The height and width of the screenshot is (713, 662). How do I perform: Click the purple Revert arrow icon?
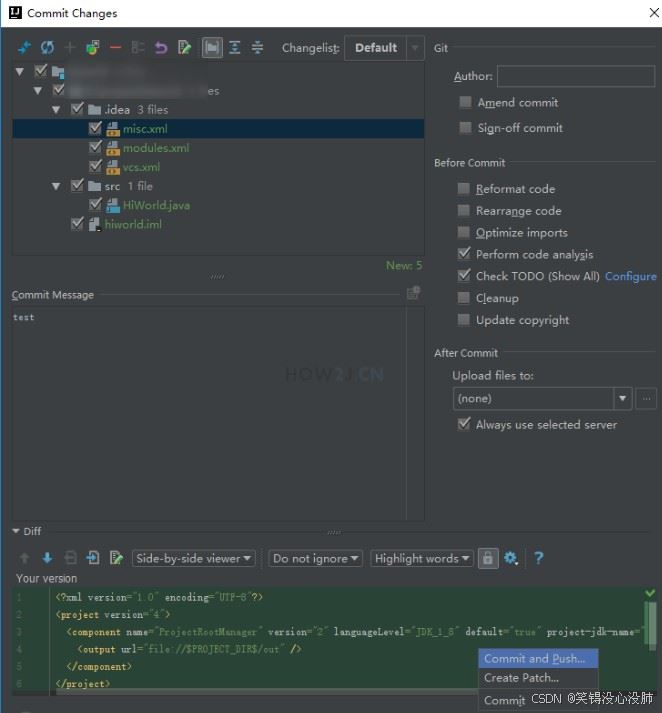[x=161, y=47]
